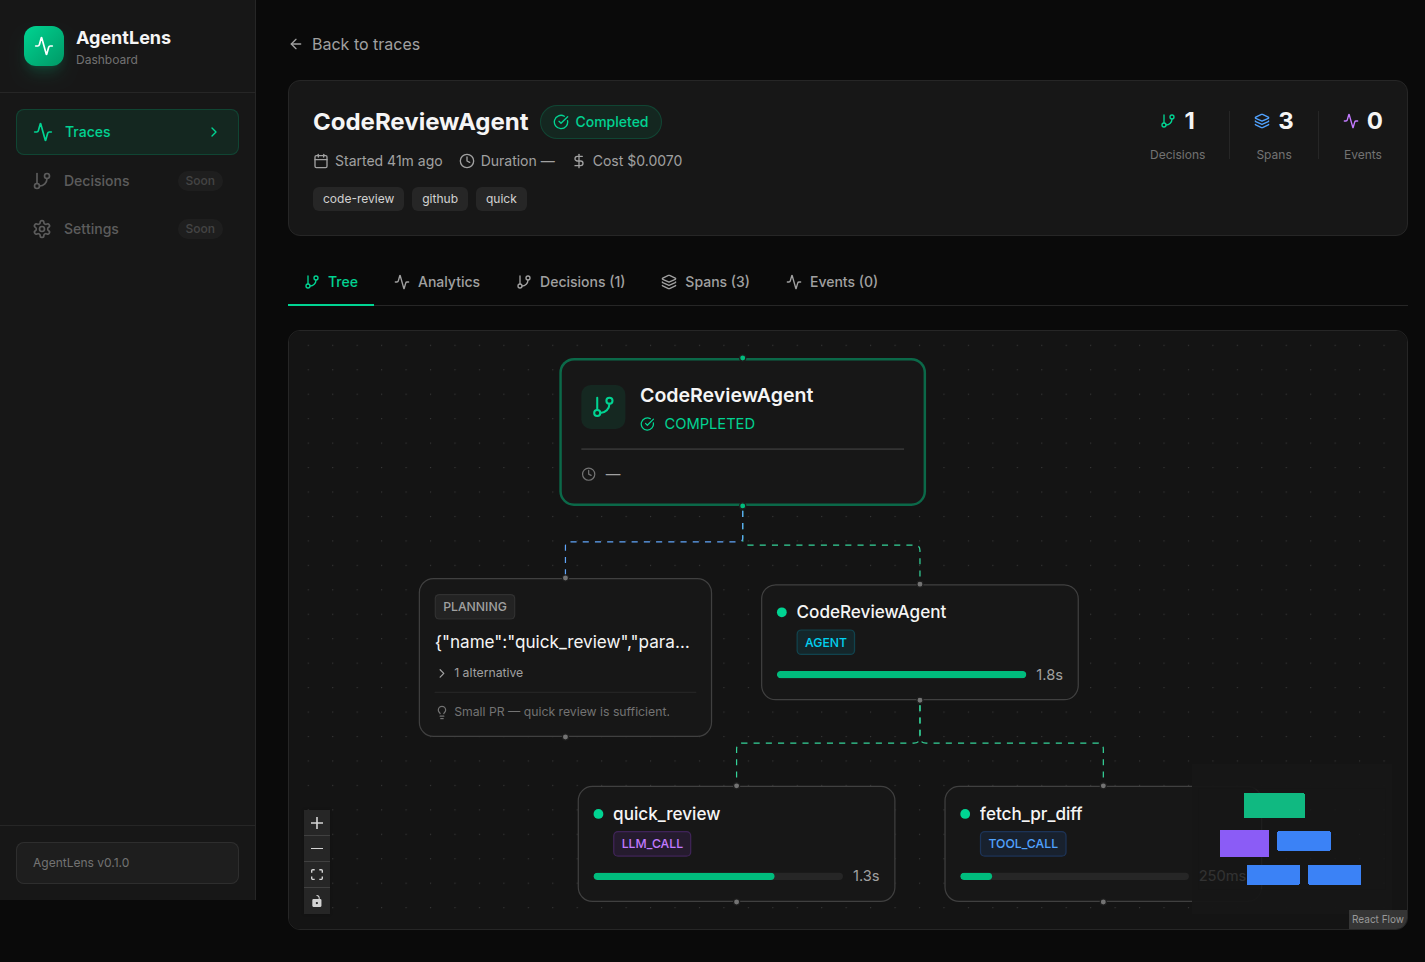Fit the tree view to screen
The image size is (1425, 962).
[x=317, y=875]
